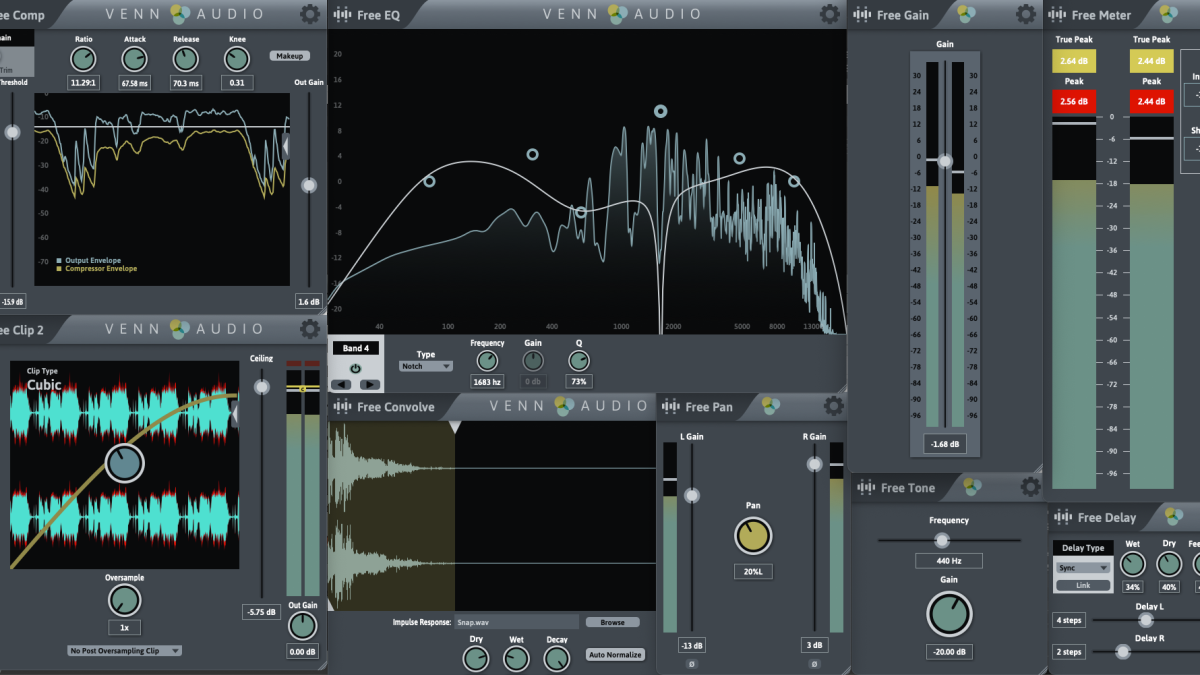The image size is (1200, 675).
Task: Click the Delay L 4 steps field
Action: [x=1069, y=620]
